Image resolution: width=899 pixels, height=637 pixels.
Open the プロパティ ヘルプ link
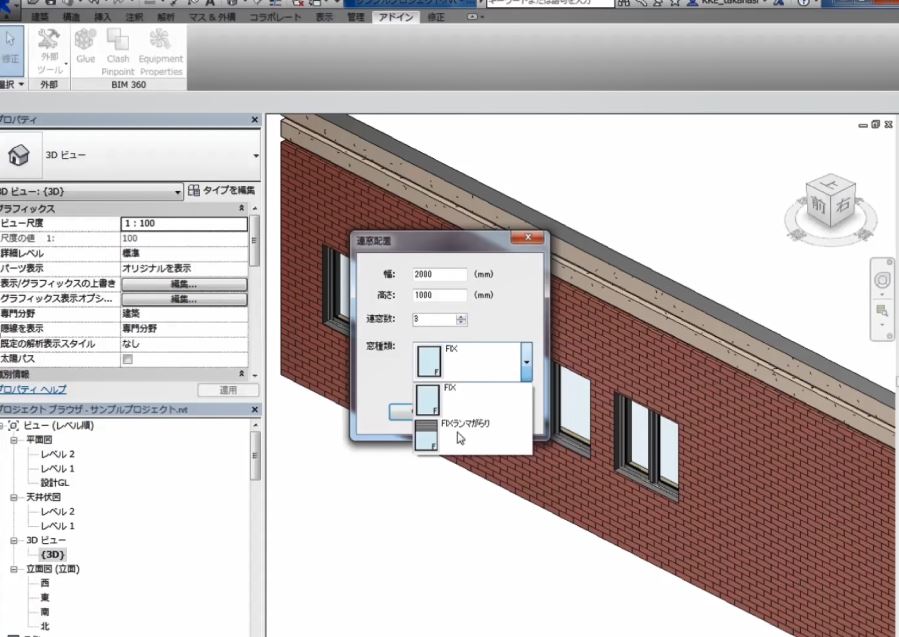click(x=32, y=389)
